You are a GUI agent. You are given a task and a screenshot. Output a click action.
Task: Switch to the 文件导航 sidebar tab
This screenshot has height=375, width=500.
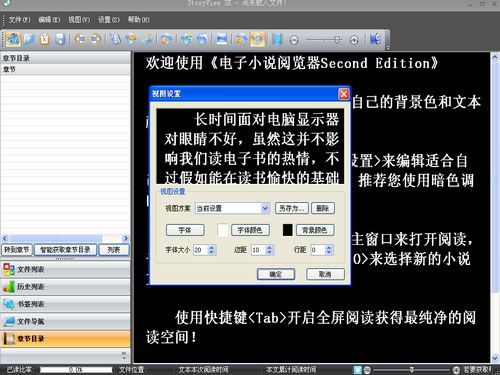coord(65,321)
